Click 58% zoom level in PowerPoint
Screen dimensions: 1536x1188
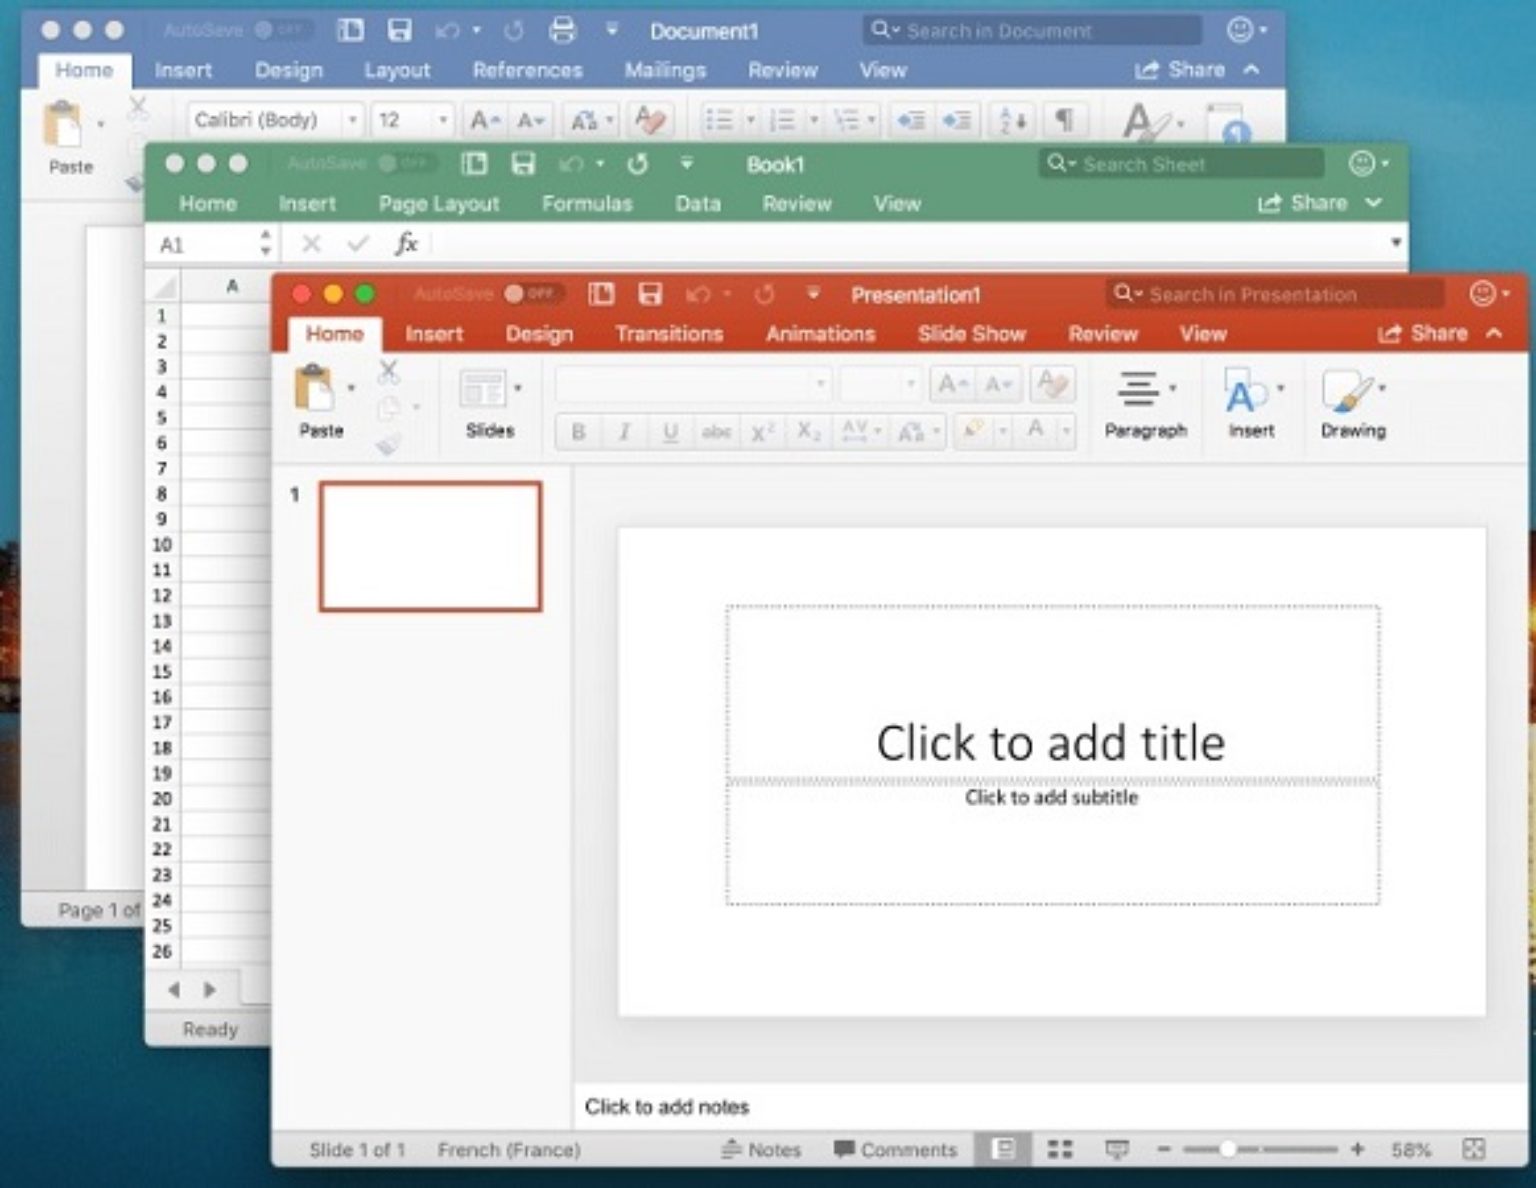coord(1410,1150)
